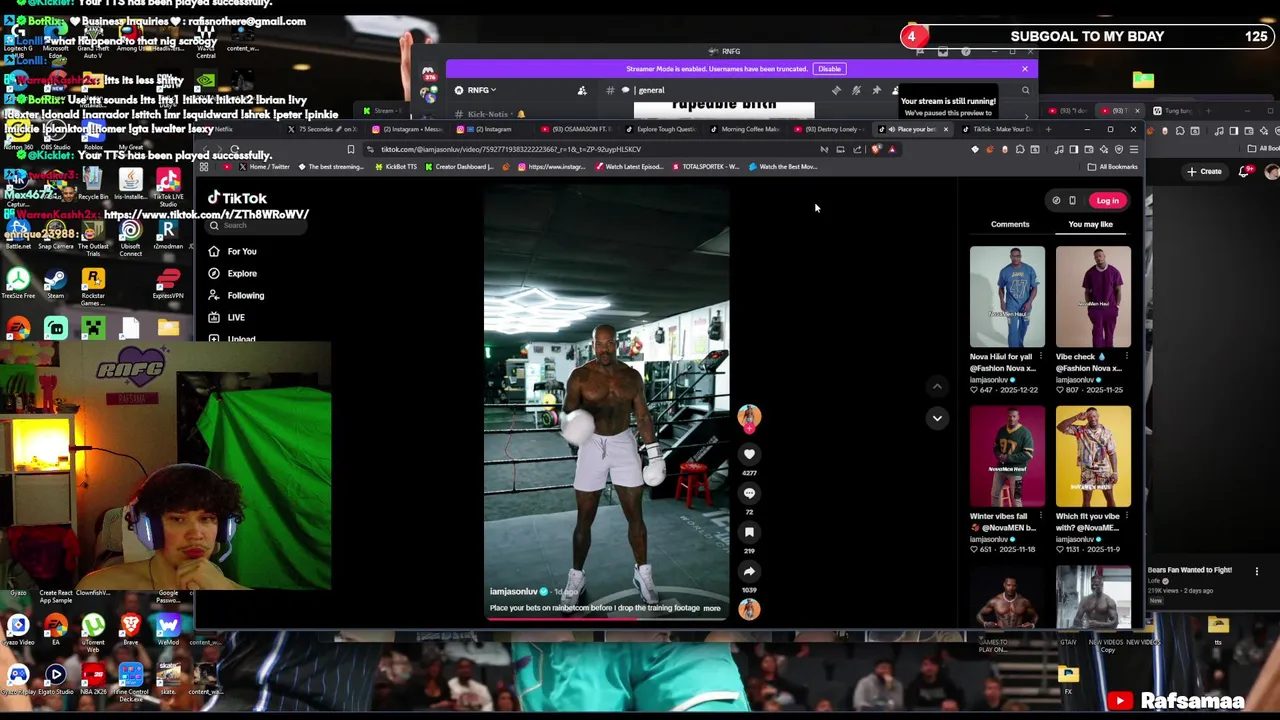Disable Streamer Mode in the Discord banner
Screen dimensions: 1280x720
829,69
